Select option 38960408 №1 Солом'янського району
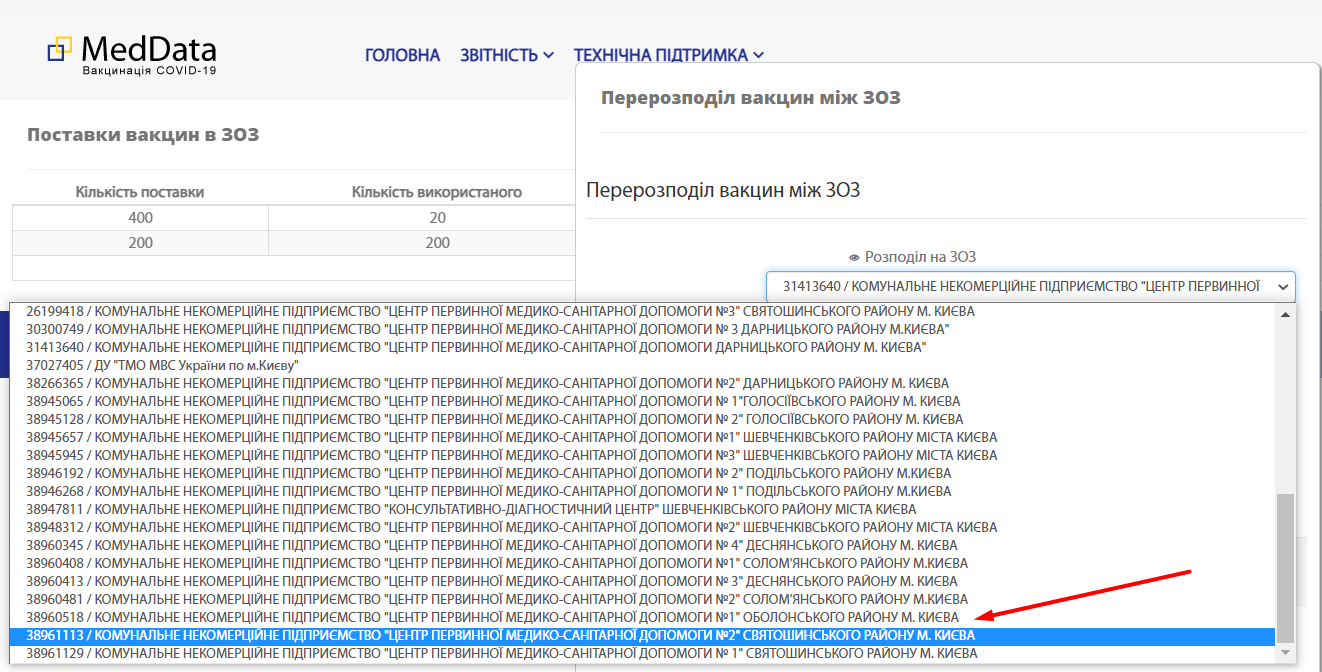 [496, 563]
